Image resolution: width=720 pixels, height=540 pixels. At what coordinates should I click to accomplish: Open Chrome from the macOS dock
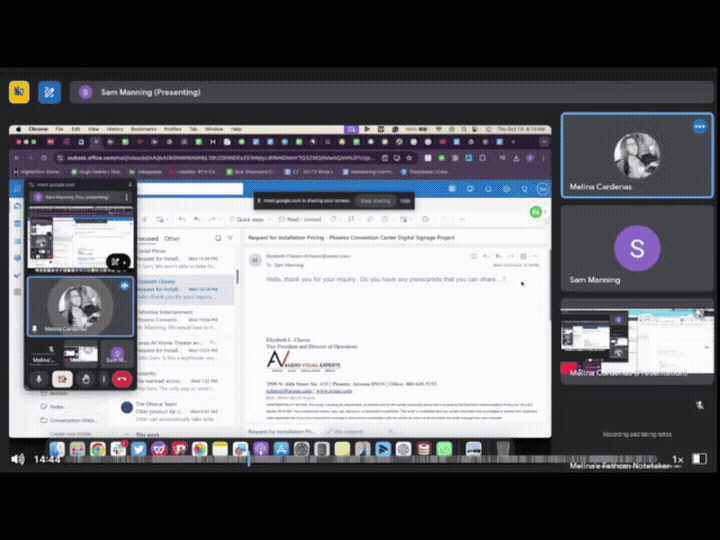(x=97, y=449)
